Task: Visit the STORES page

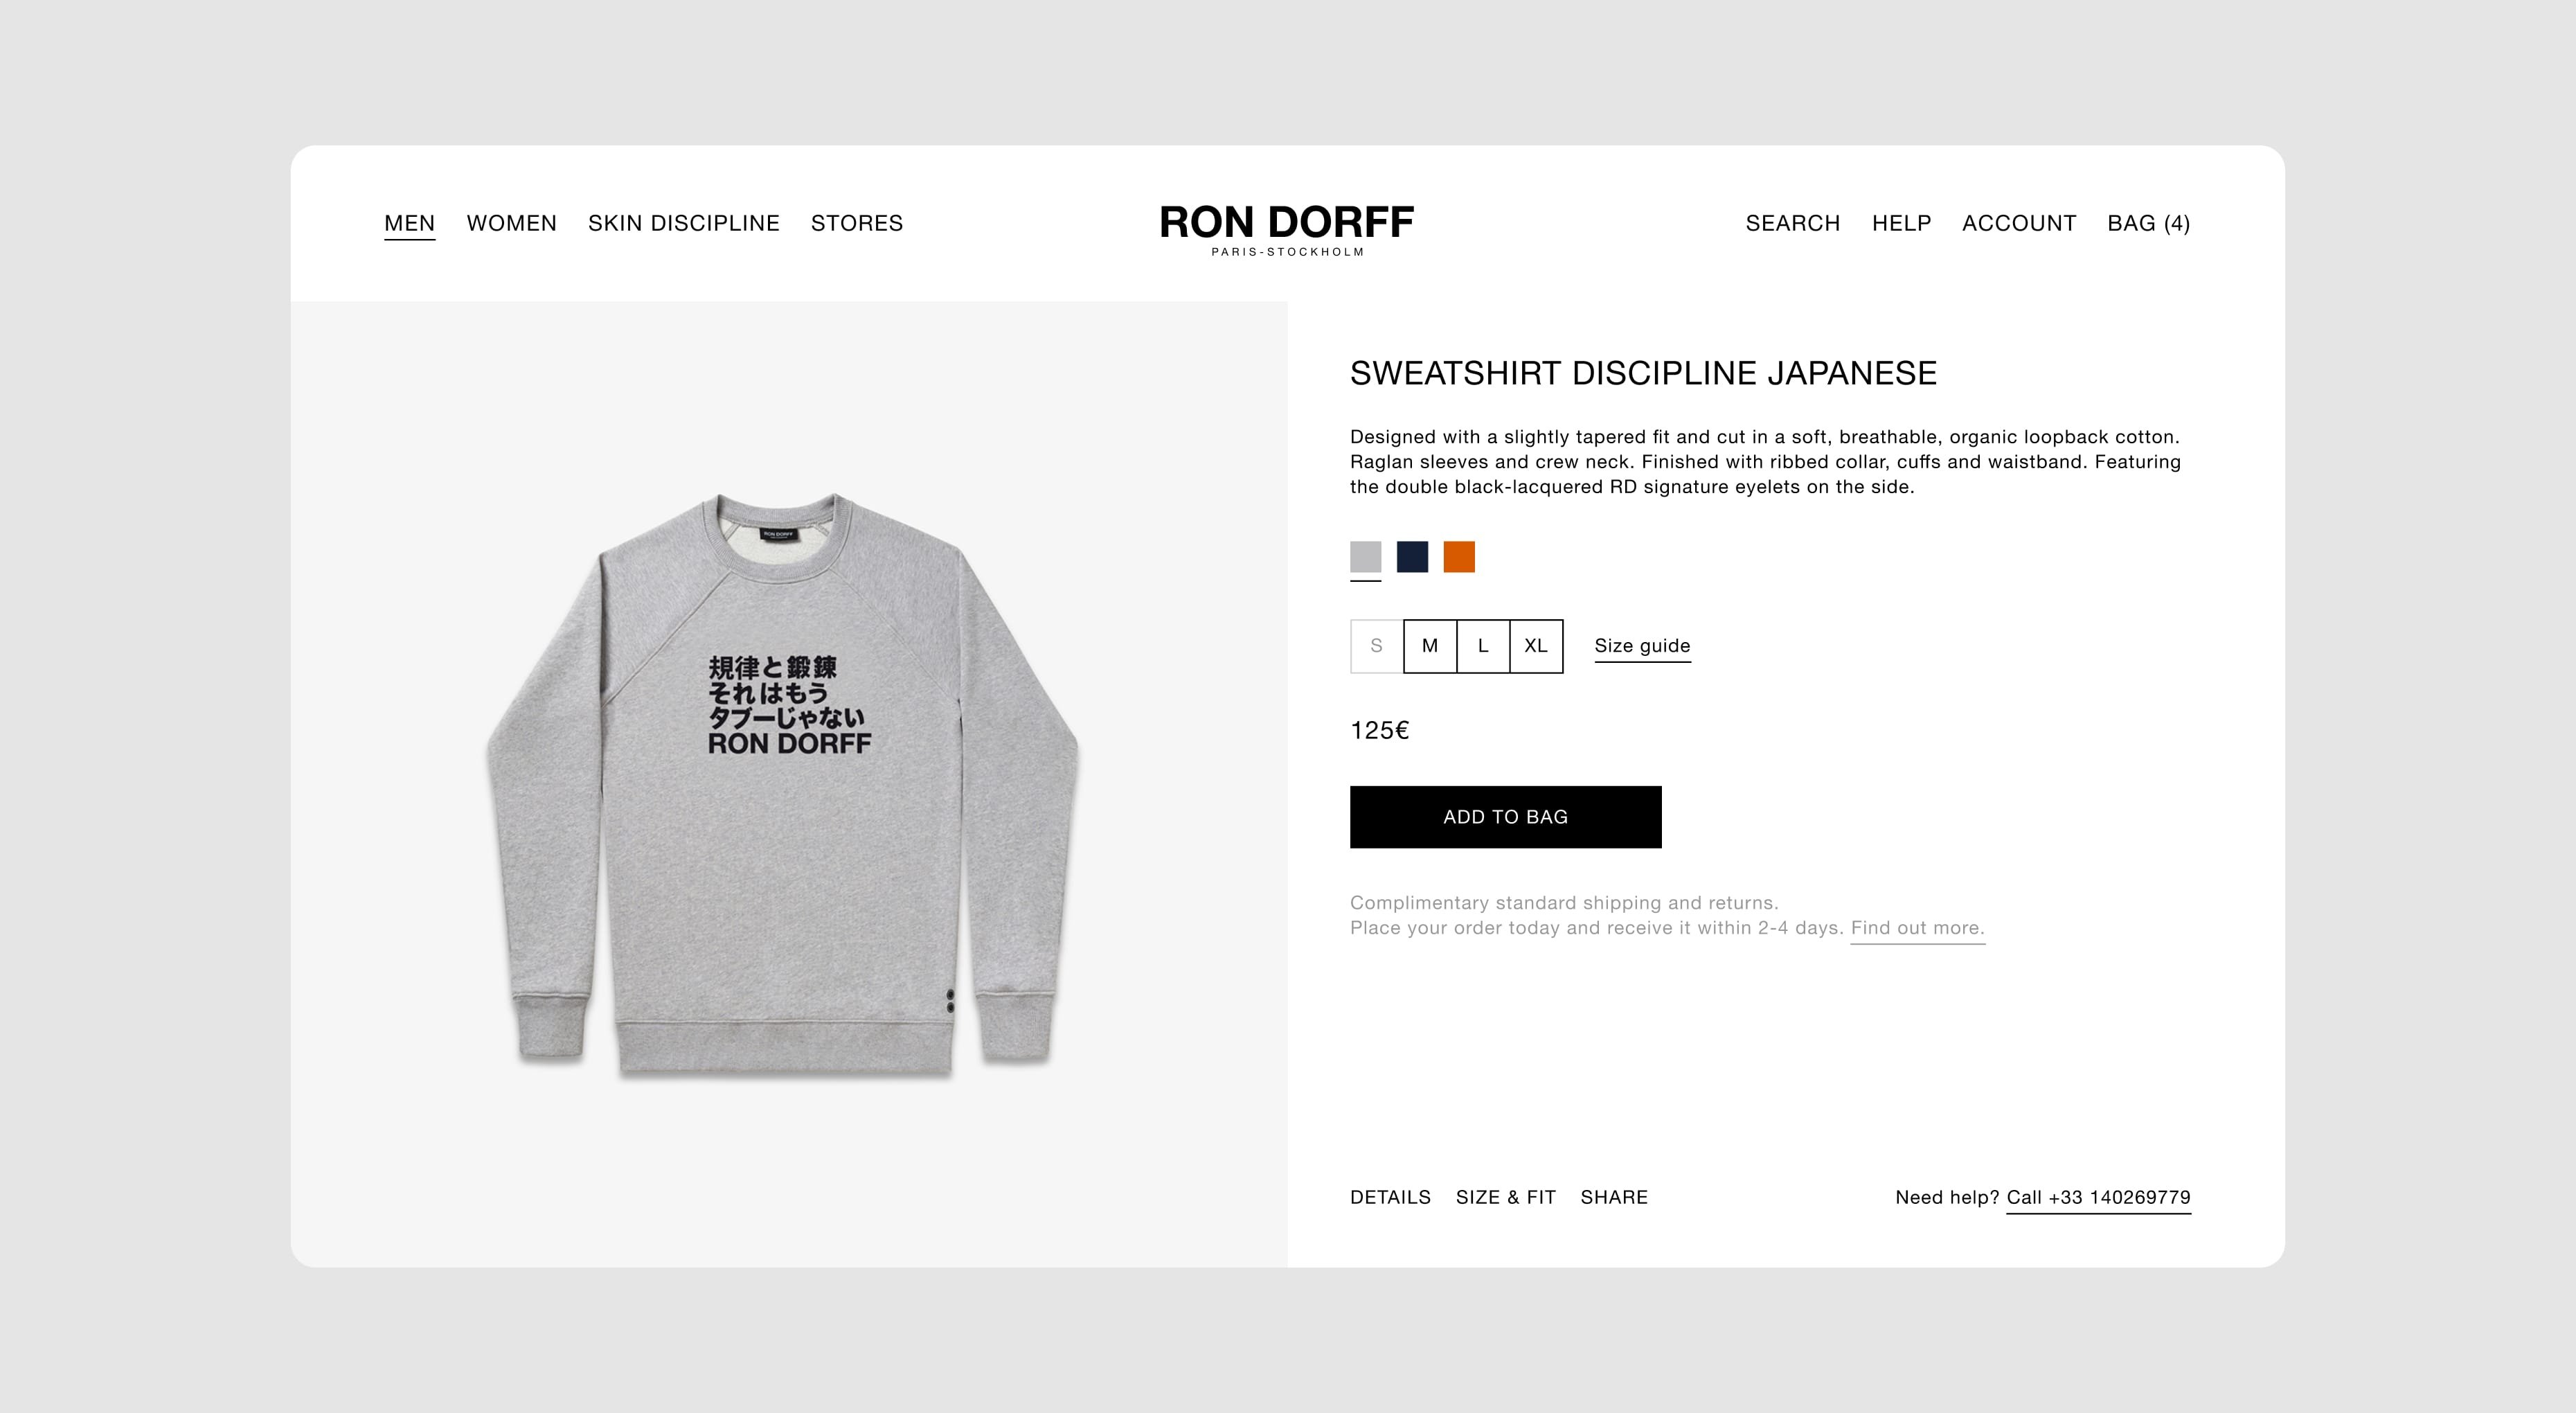Action: coord(857,223)
